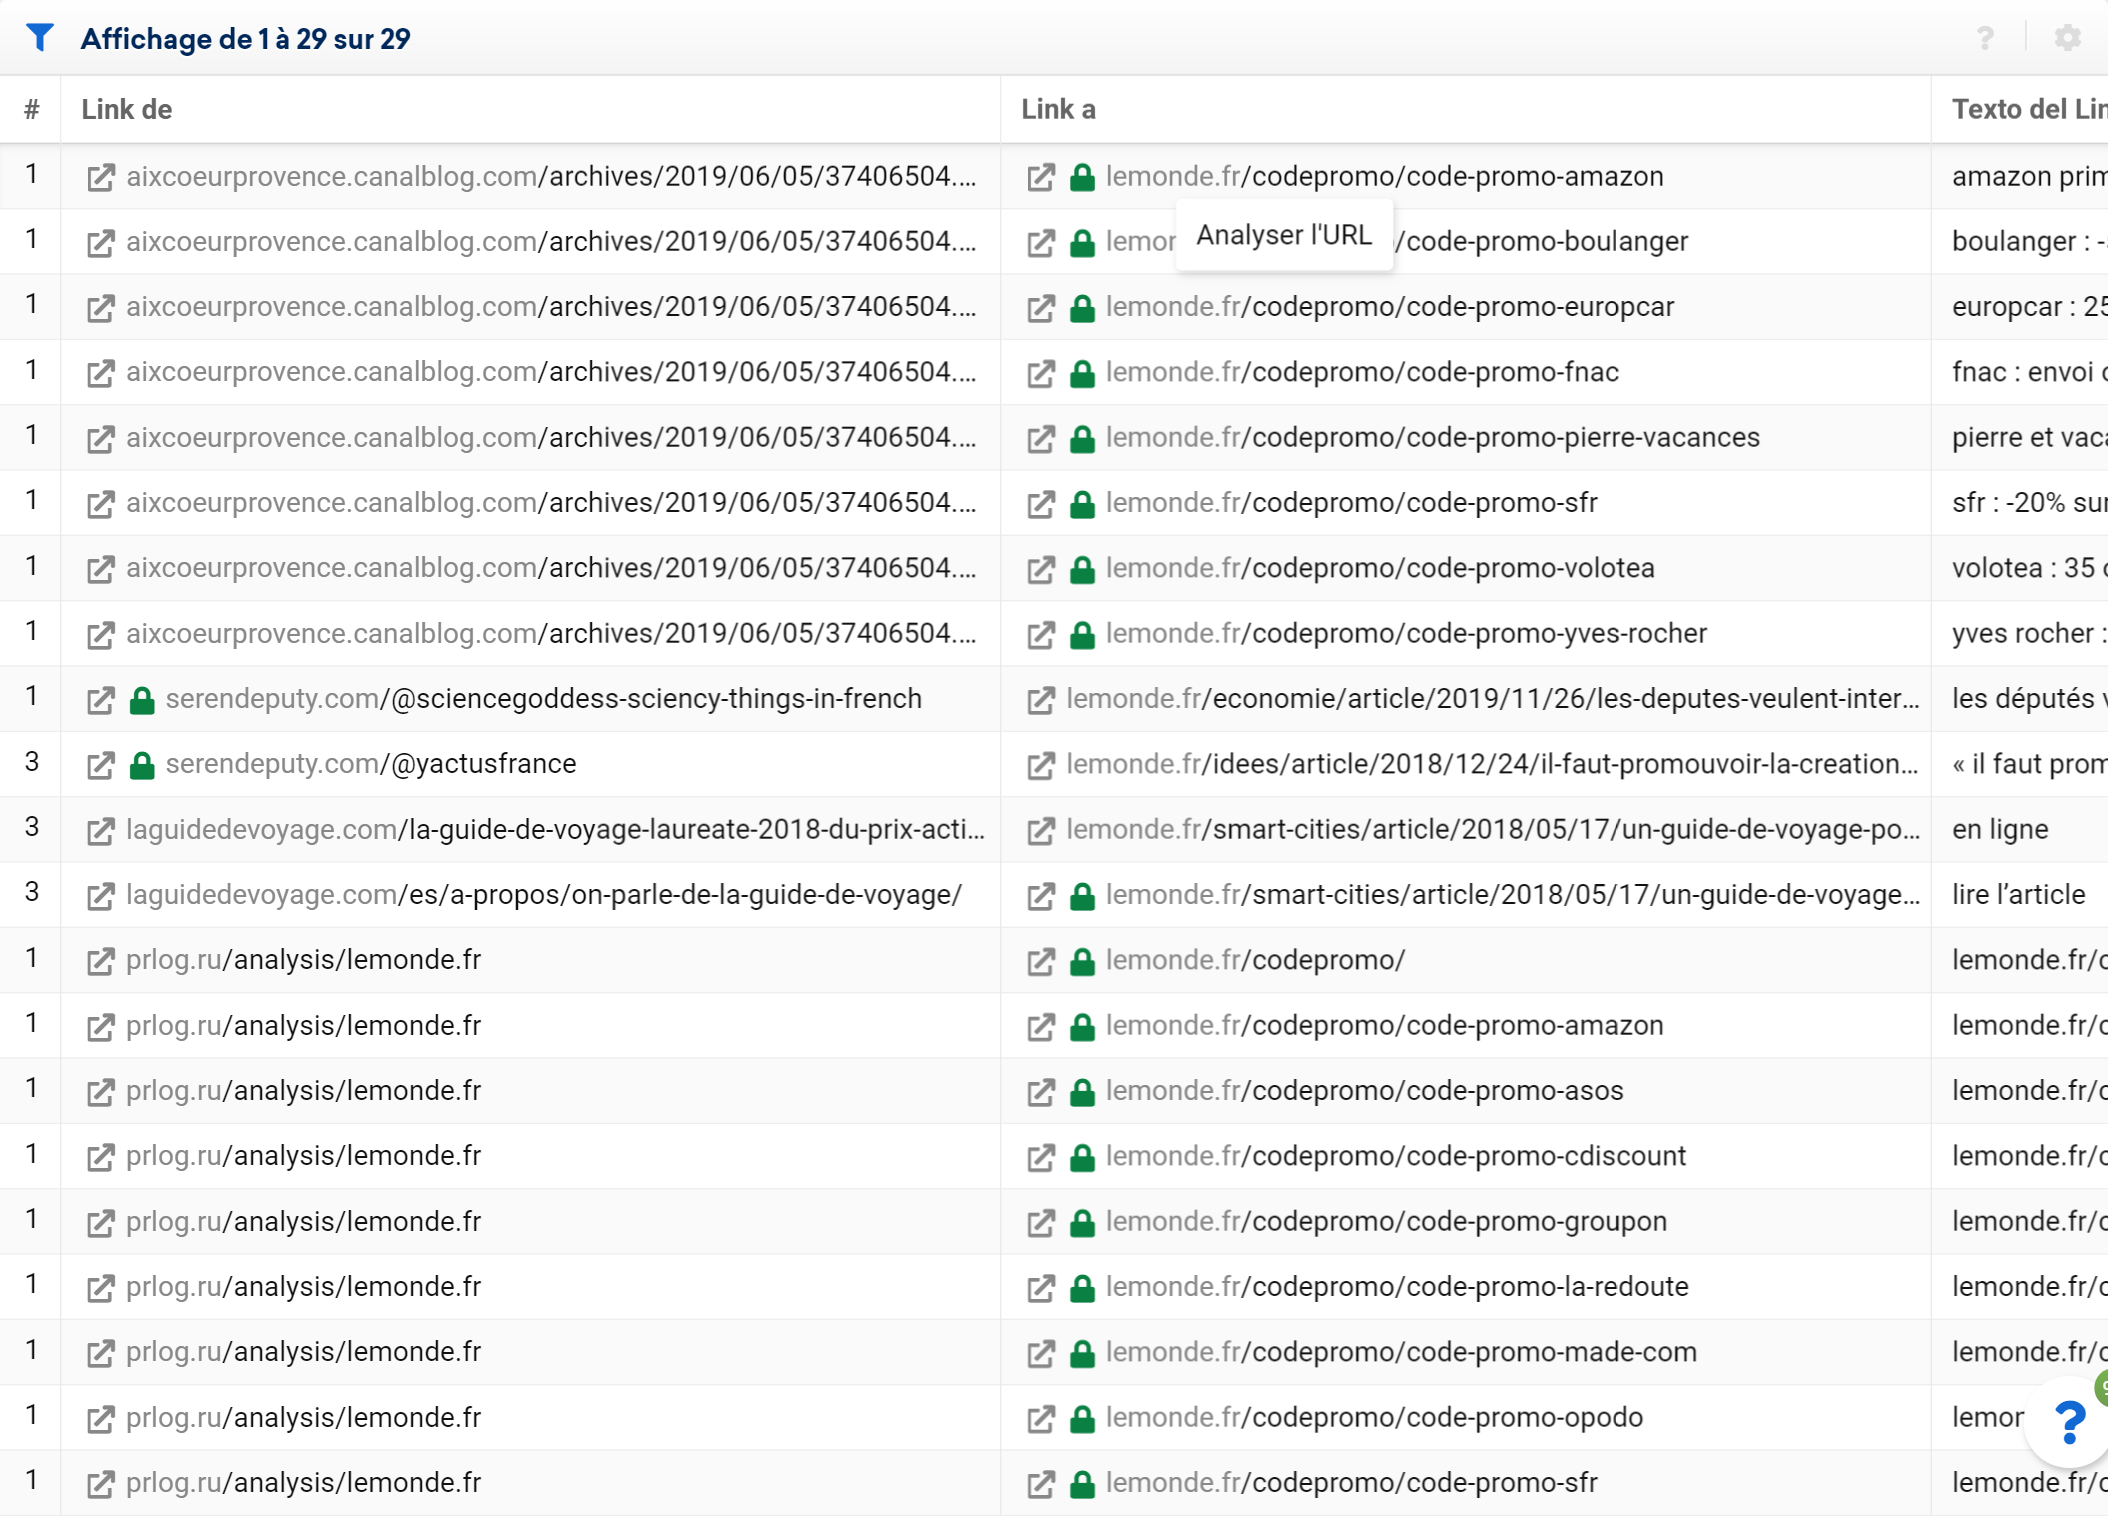This screenshot has height=1516, width=2108.
Task: Open link laguidedevoyage.com/es/a-propos/on-parle-de-la-guide-de-voyage/
Action: click(x=544, y=895)
